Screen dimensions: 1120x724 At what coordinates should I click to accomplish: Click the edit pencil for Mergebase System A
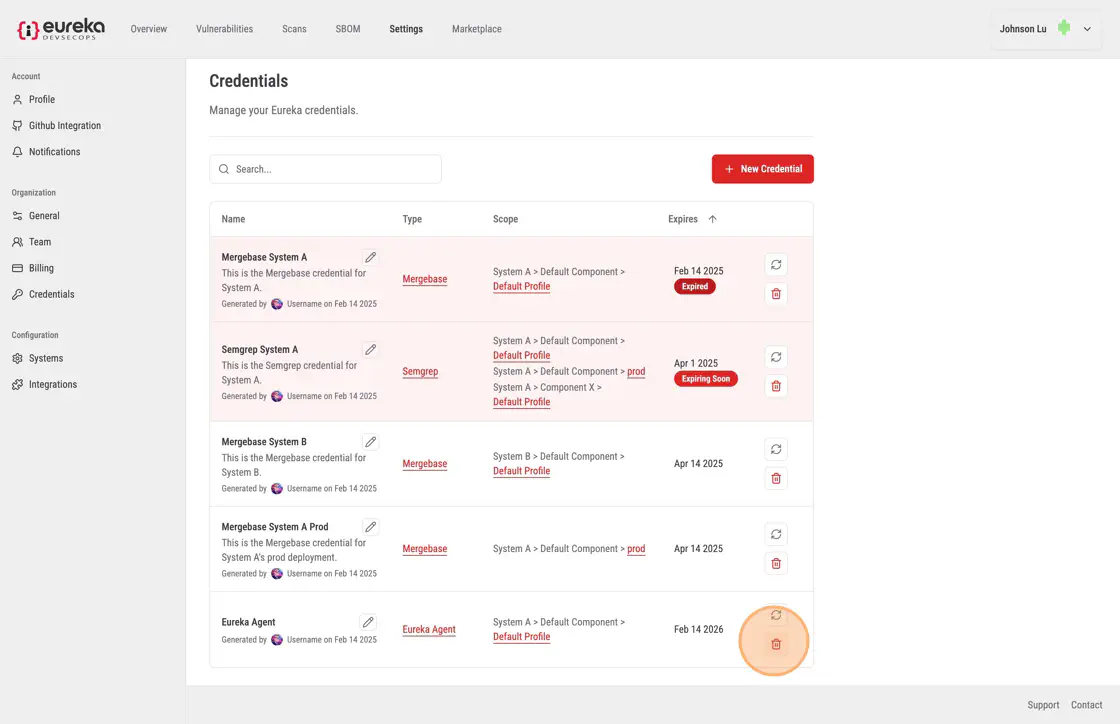370,257
